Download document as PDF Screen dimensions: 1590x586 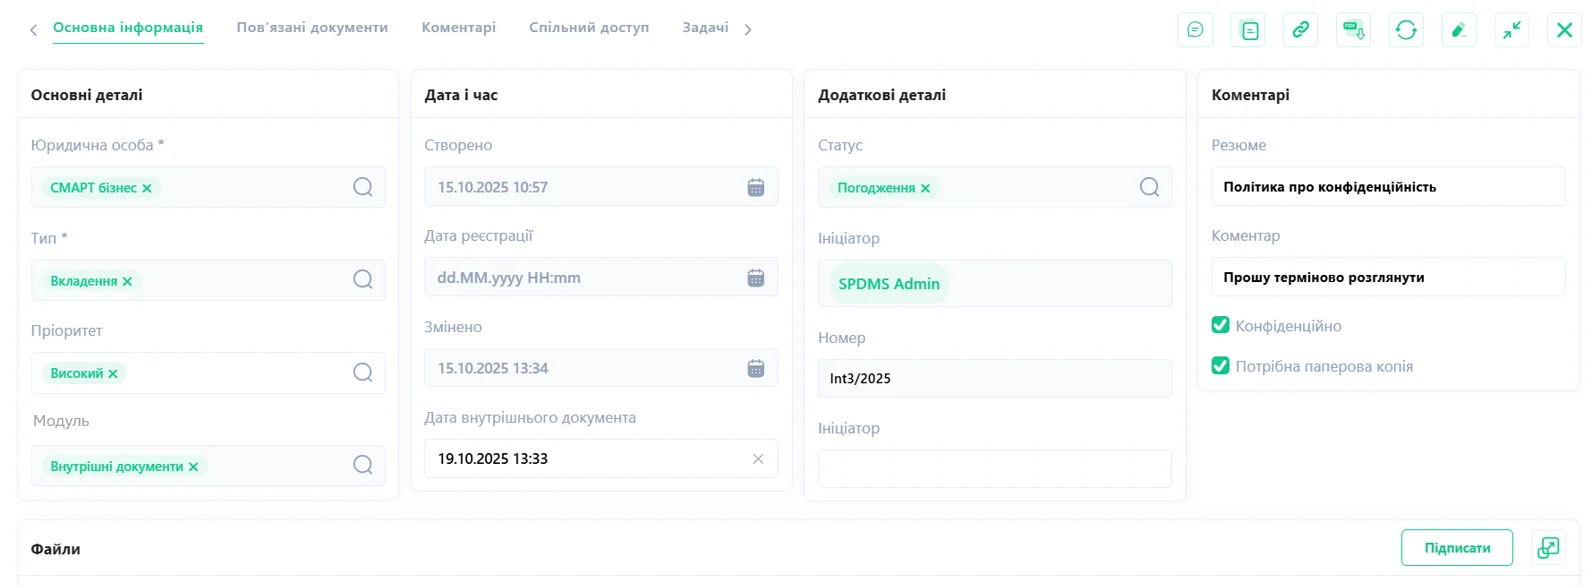1354,30
